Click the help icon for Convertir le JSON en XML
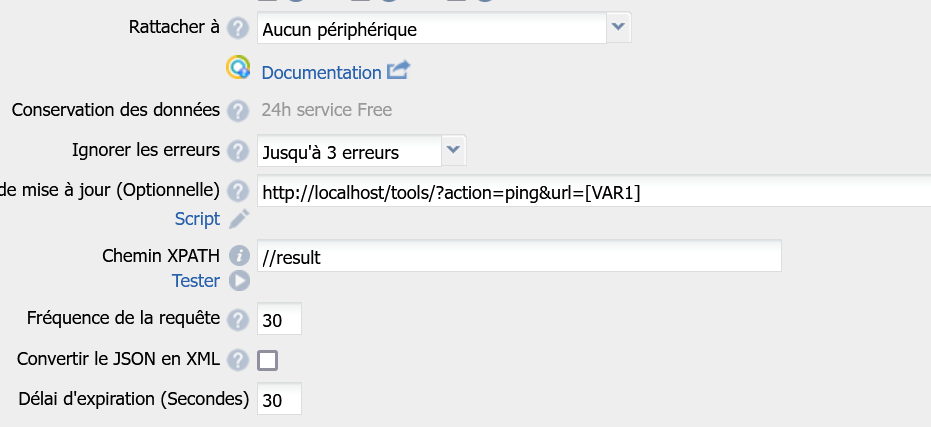The image size is (931, 427). pos(238,360)
